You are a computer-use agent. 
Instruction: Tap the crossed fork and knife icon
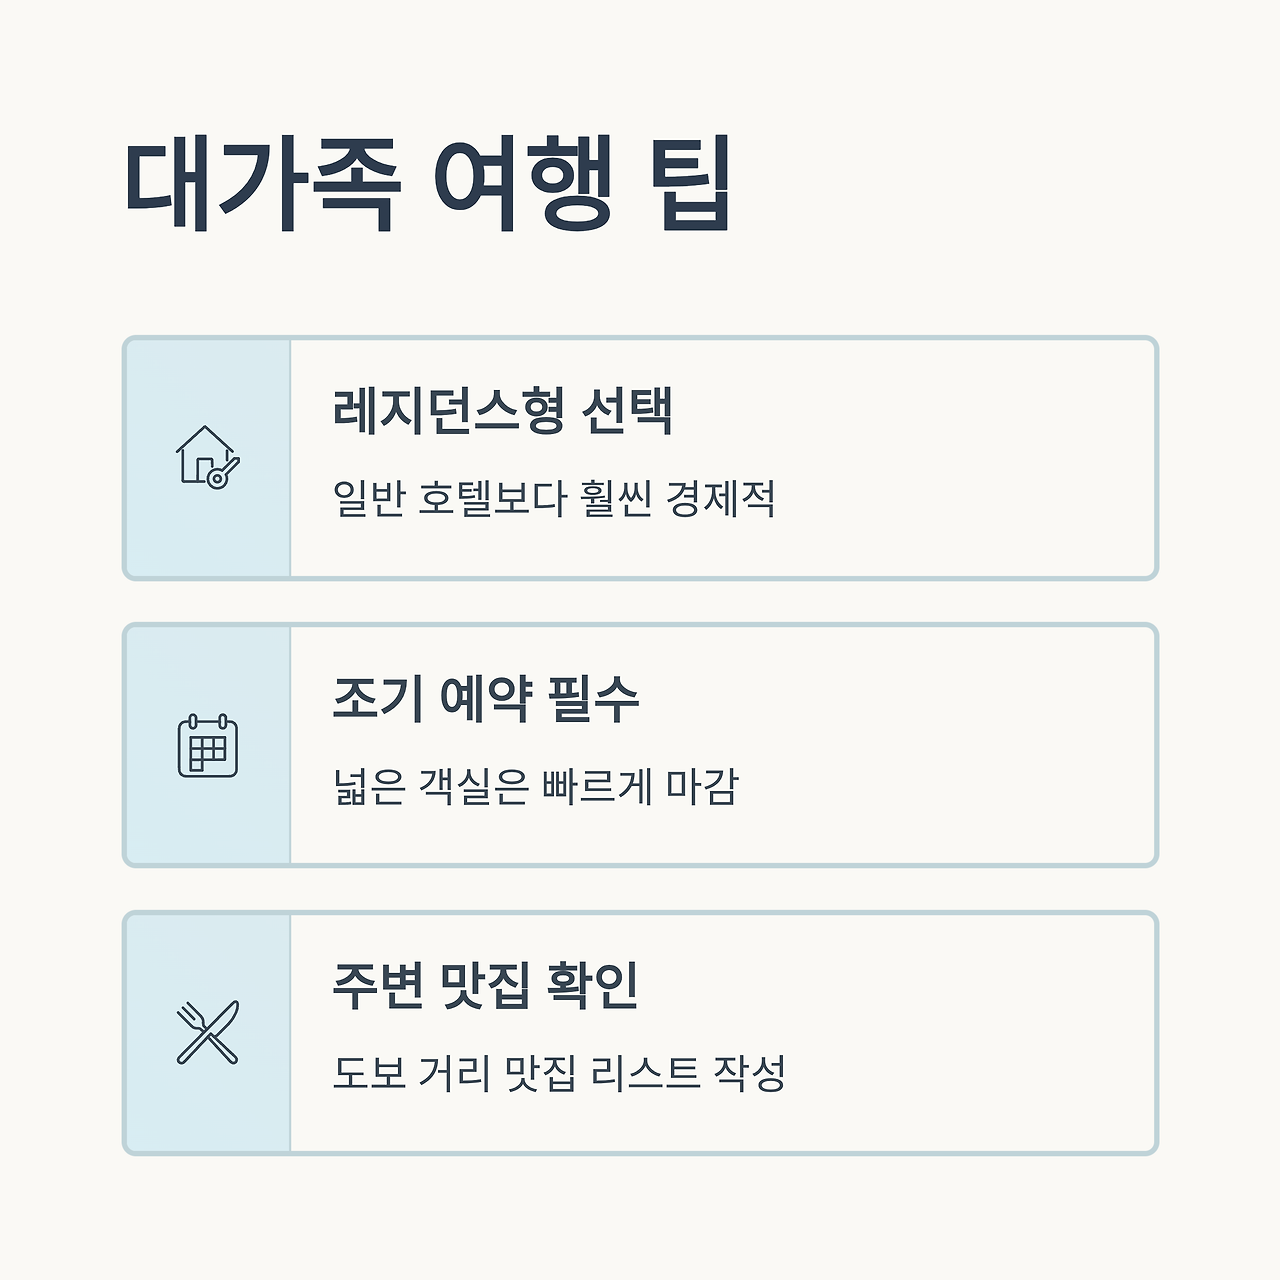point(208,1032)
